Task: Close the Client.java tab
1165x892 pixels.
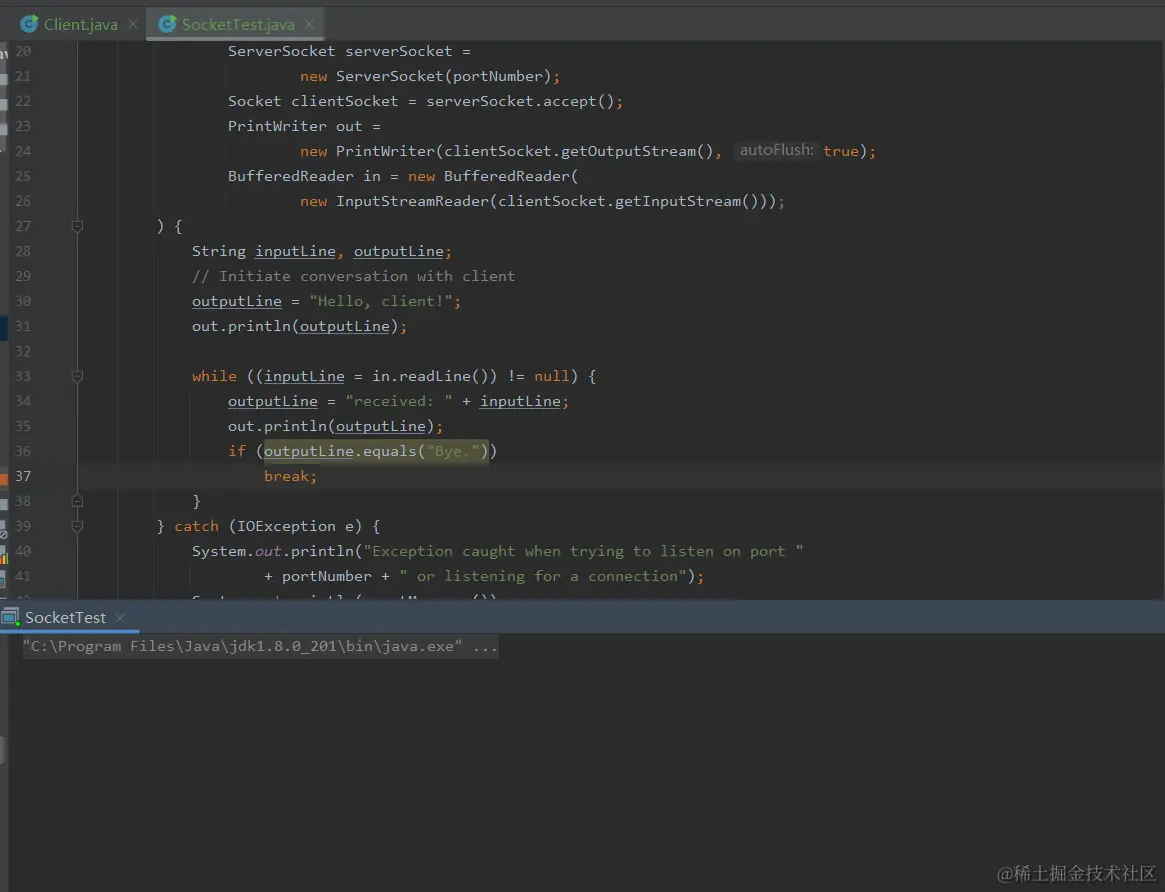Action: pos(133,25)
